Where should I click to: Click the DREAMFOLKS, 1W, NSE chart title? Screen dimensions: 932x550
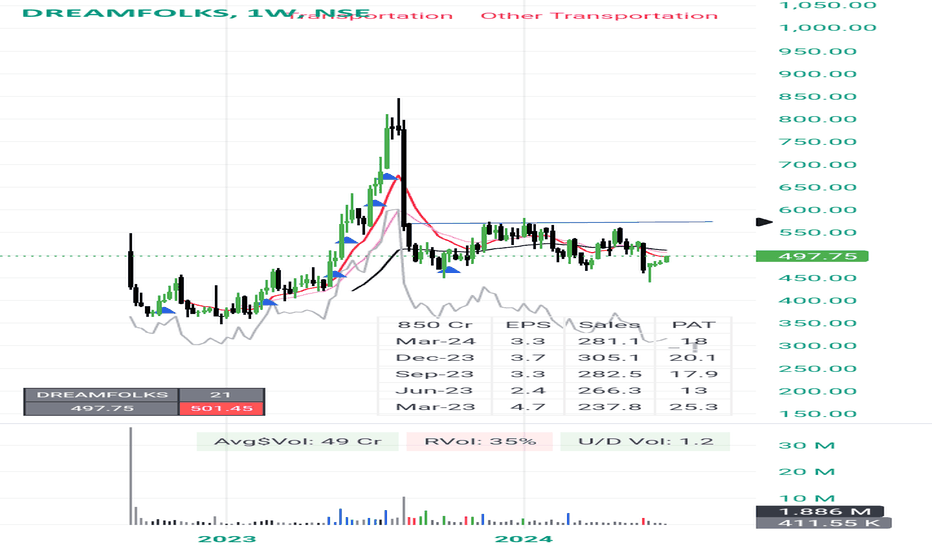tap(196, 12)
